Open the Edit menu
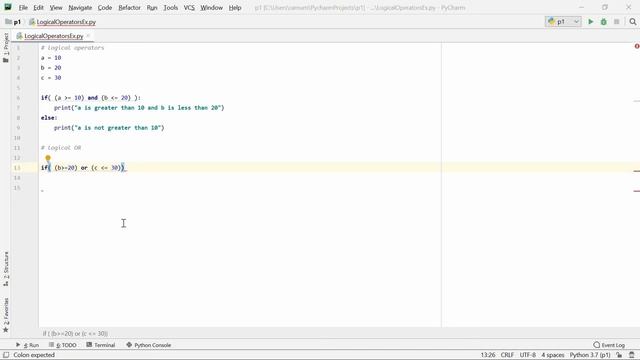 tap(38, 7)
